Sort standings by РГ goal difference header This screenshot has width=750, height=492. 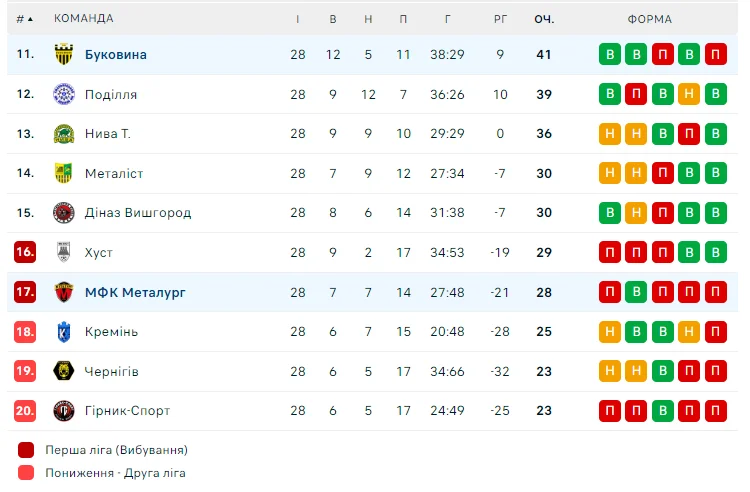pyautogui.click(x=501, y=19)
